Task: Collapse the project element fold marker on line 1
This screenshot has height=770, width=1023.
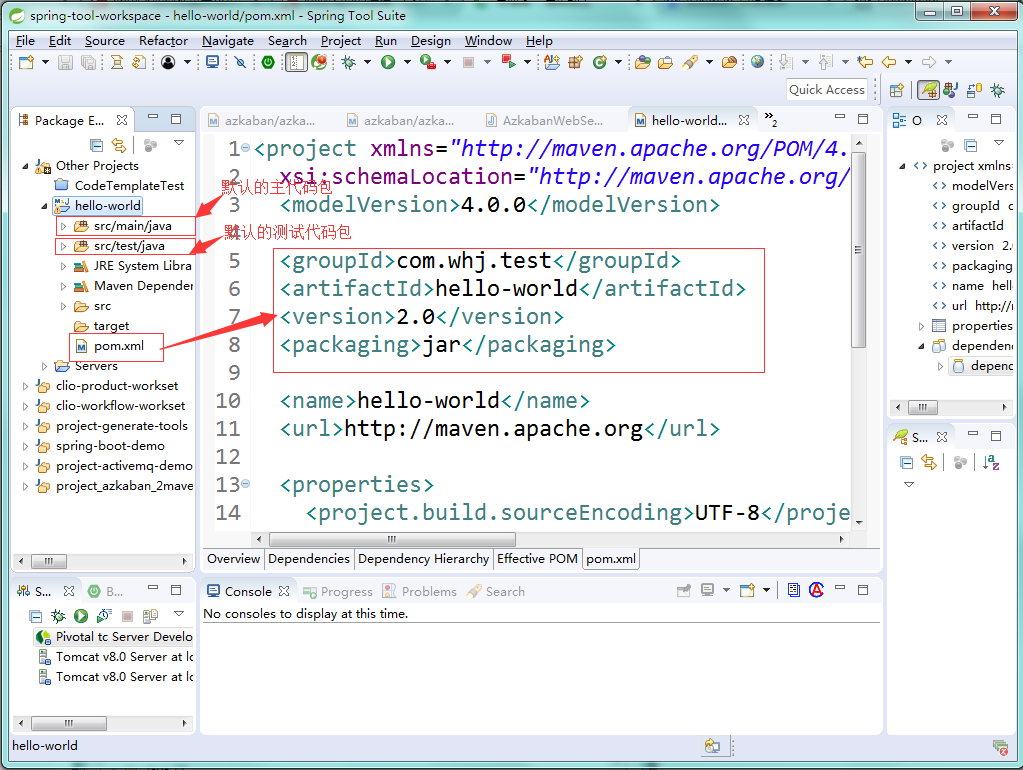Action: click(x=245, y=148)
